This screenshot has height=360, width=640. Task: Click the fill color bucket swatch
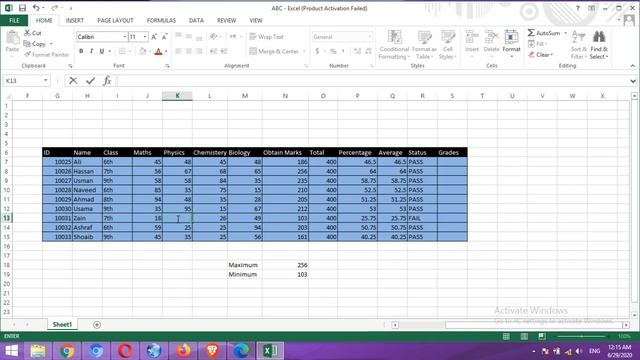142,51
